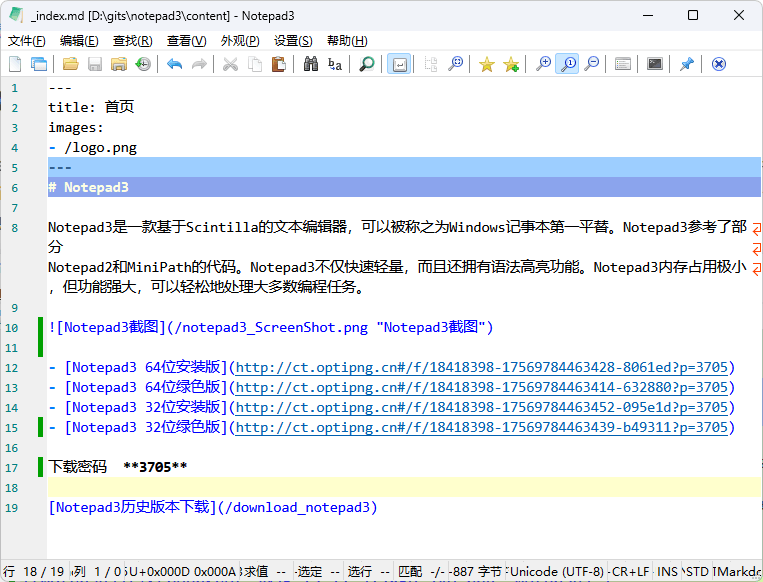Open the 查找(R) menu

pos(133,41)
